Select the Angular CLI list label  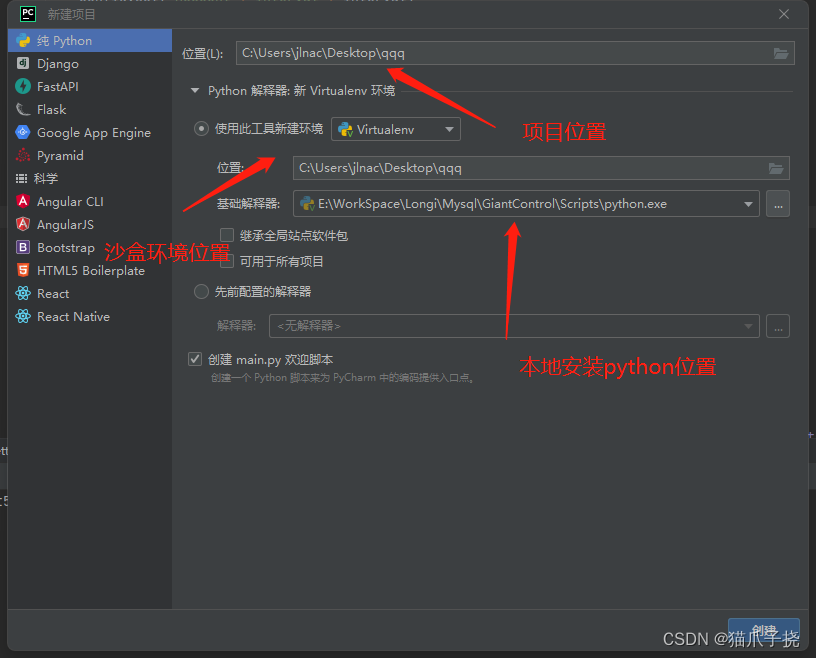(70, 201)
